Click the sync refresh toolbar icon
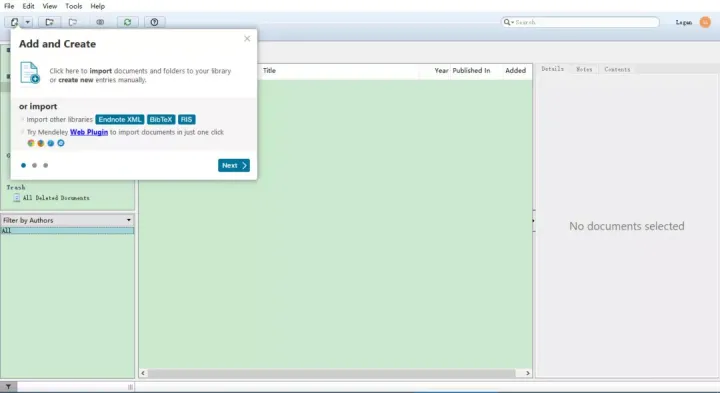This screenshot has width=720, height=393. (x=127, y=22)
